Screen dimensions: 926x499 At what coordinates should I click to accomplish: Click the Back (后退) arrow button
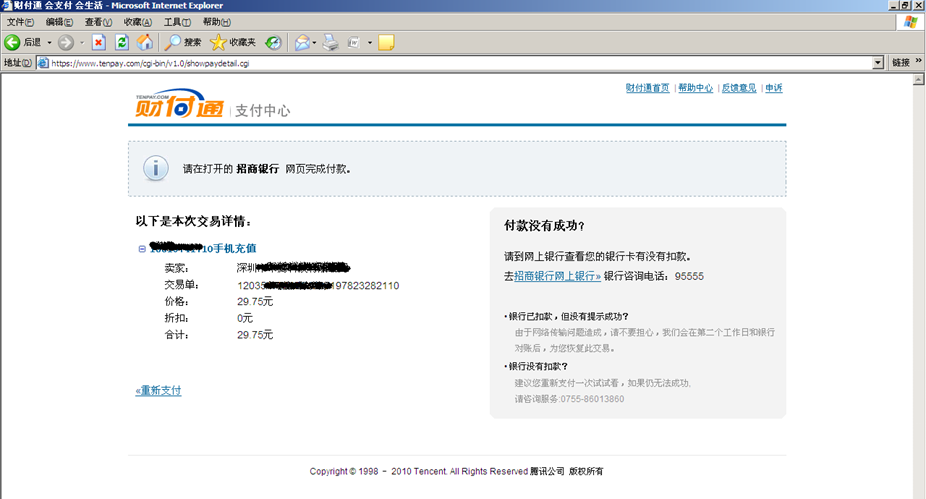pos(13,42)
